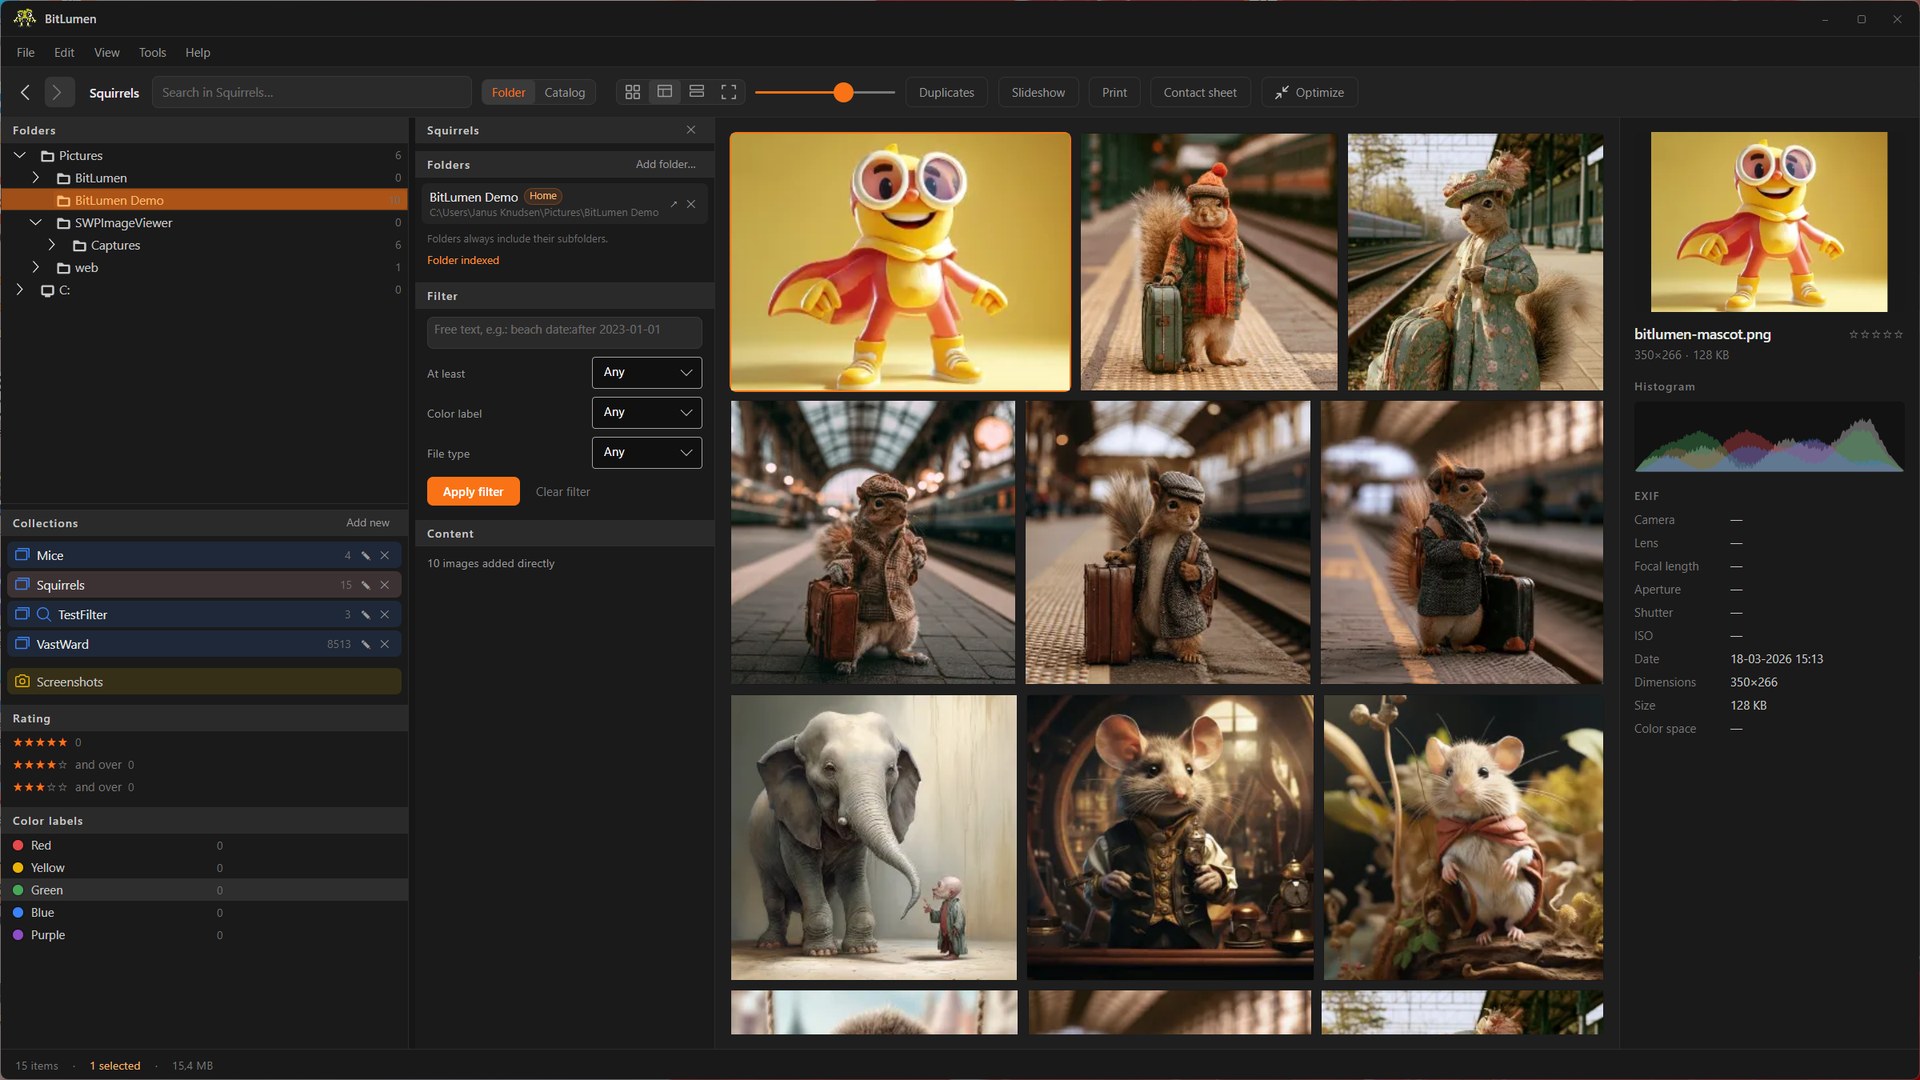Click the Search in Squirrels field

click(311, 92)
